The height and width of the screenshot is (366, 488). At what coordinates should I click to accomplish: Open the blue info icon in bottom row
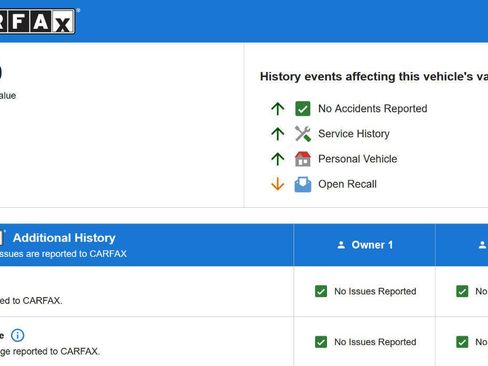18,335
